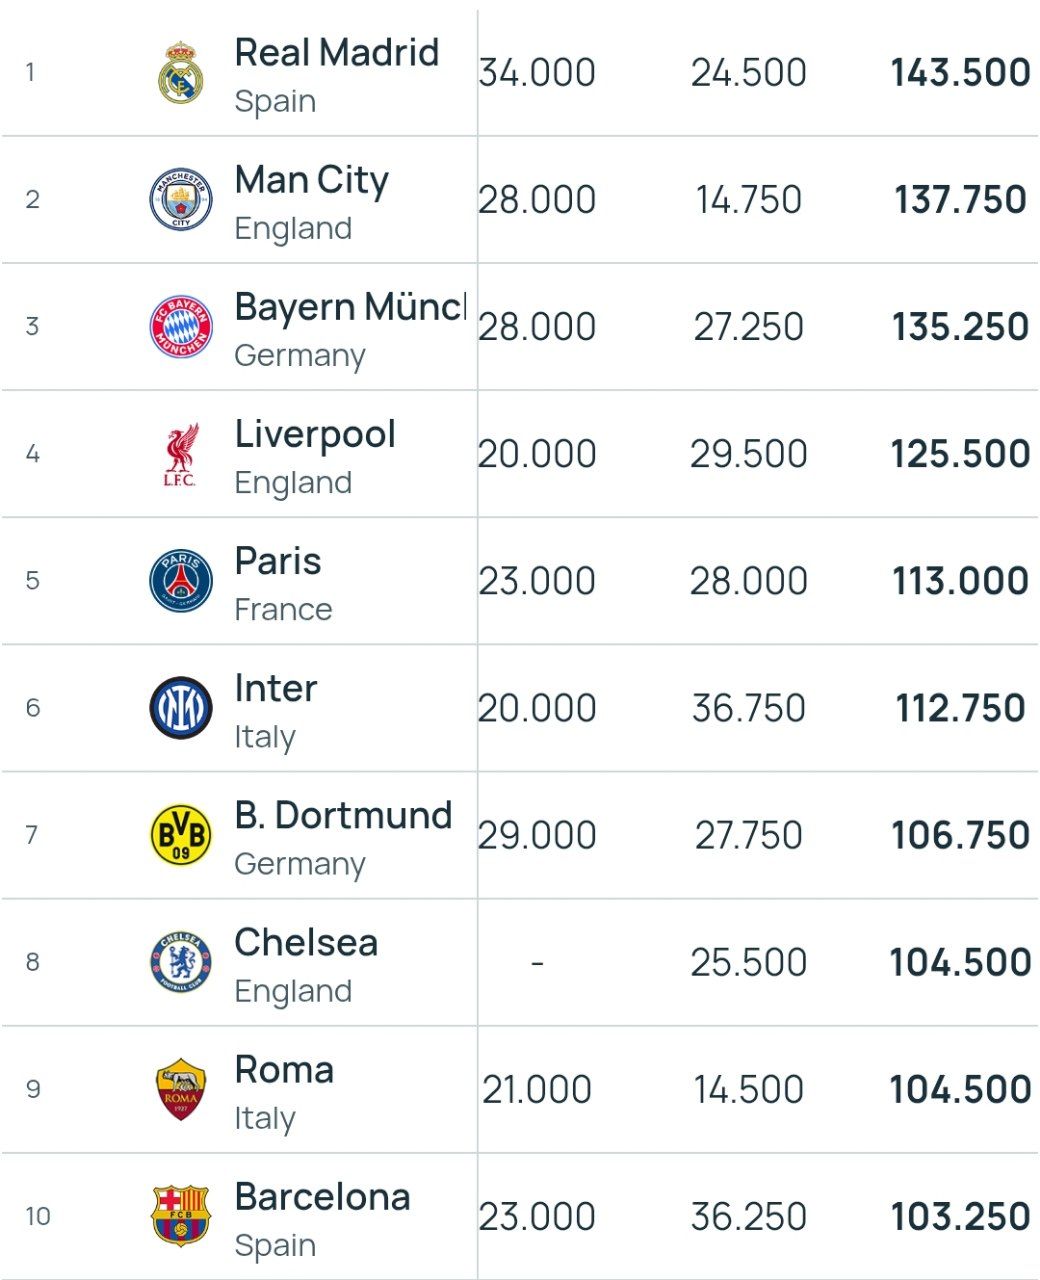Click the Bayern München club logo
The width and height of the screenshot is (1040, 1280).
coord(181,326)
